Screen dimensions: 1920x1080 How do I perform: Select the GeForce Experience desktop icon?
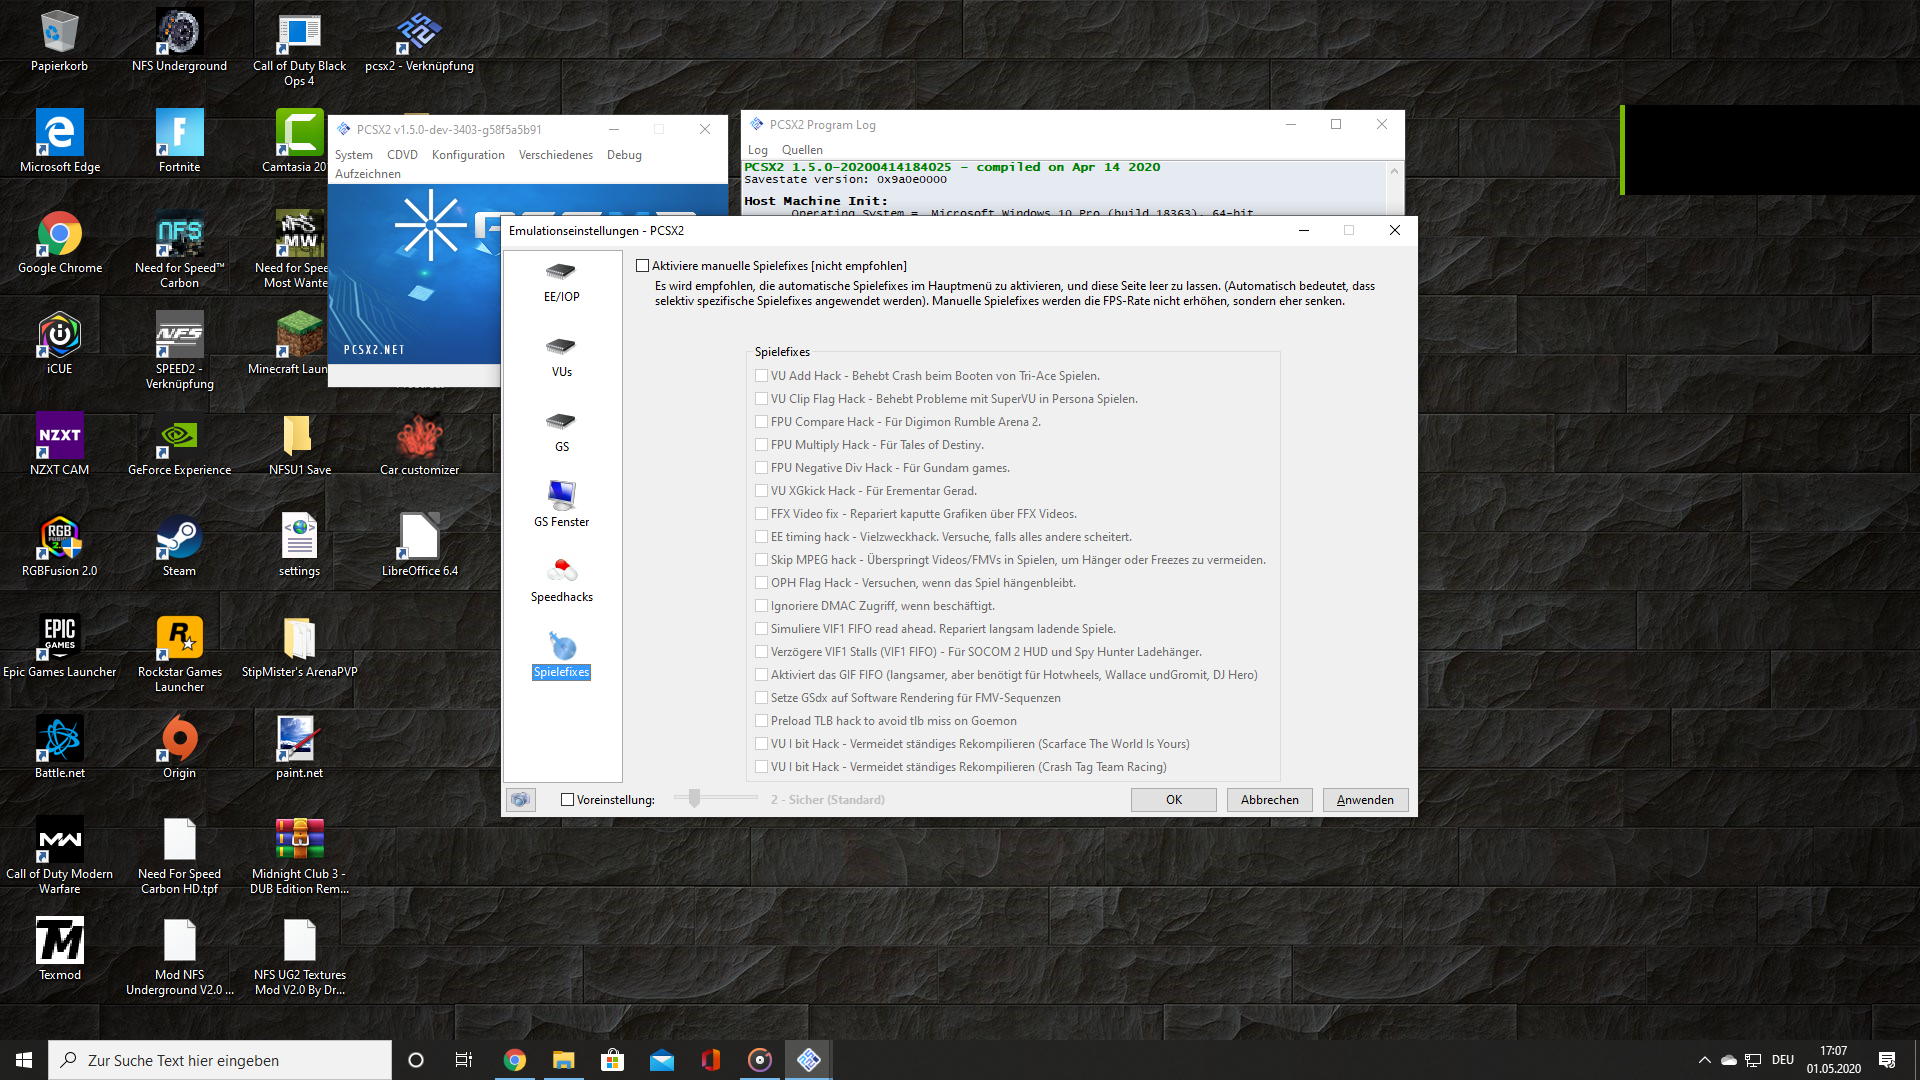pyautogui.click(x=179, y=445)
